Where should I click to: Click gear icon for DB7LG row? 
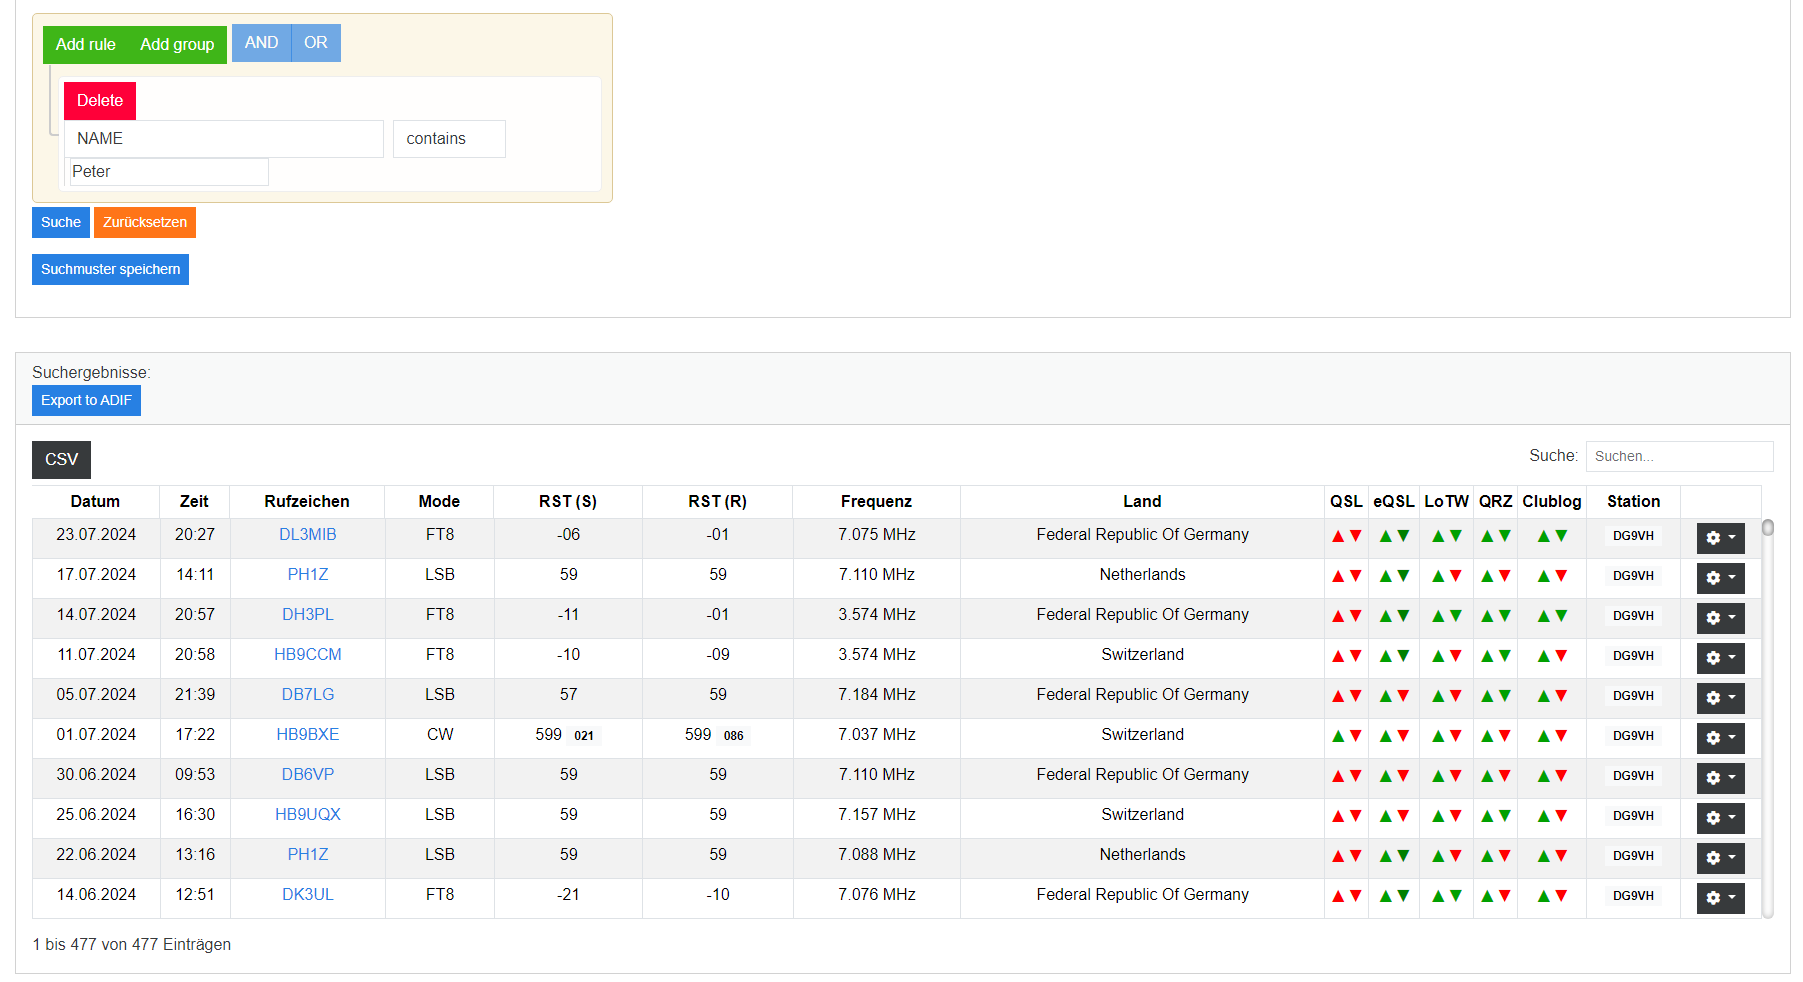(x=1719, y=698)
